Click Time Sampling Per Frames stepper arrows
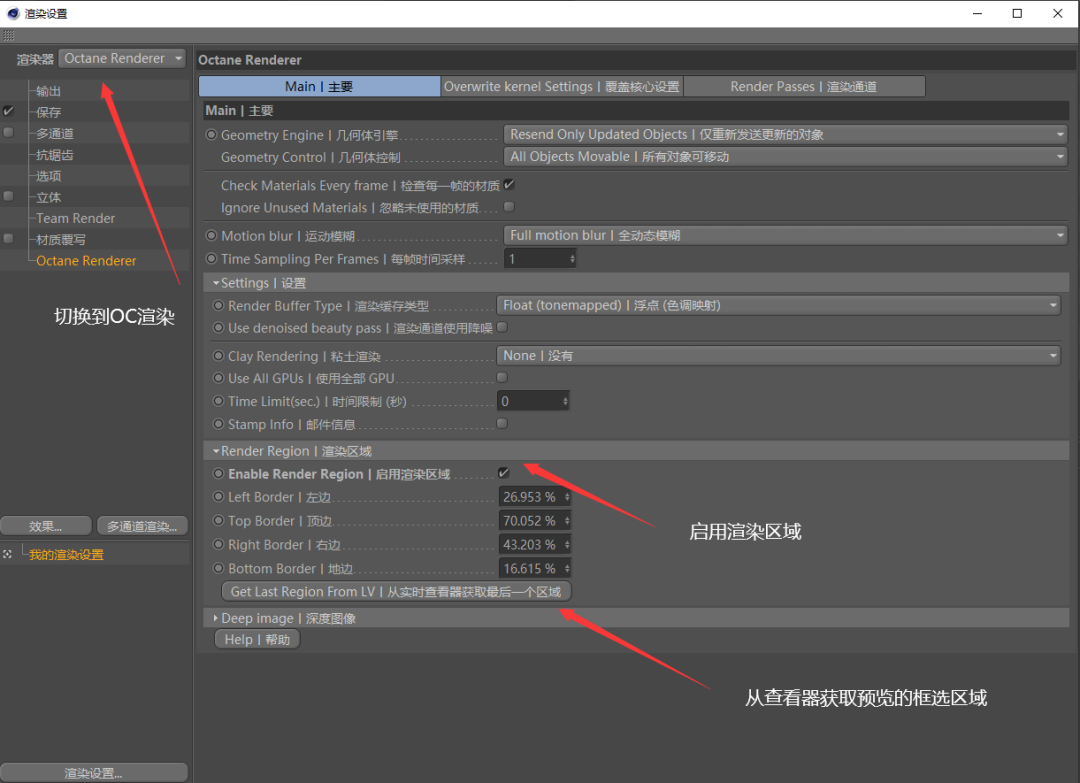This screenshot has width=1080, height=783. click(x=572, y=259)
